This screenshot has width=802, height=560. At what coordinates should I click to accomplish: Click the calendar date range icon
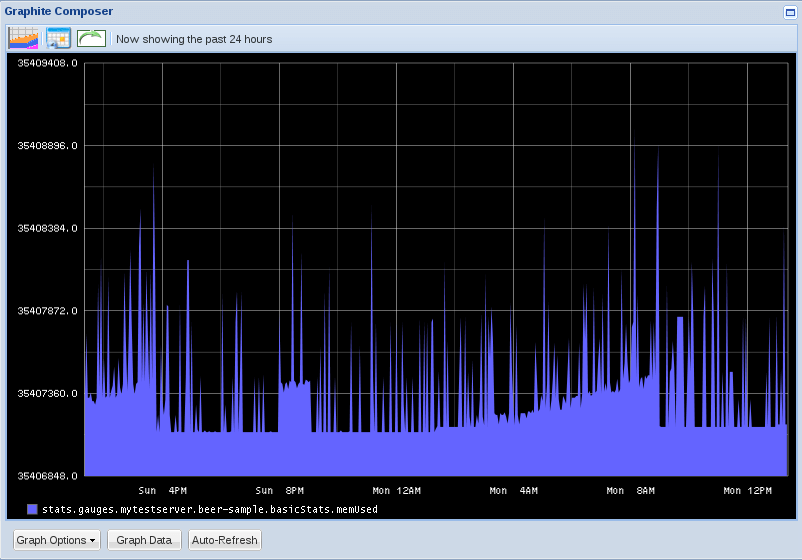coord(58,39)
